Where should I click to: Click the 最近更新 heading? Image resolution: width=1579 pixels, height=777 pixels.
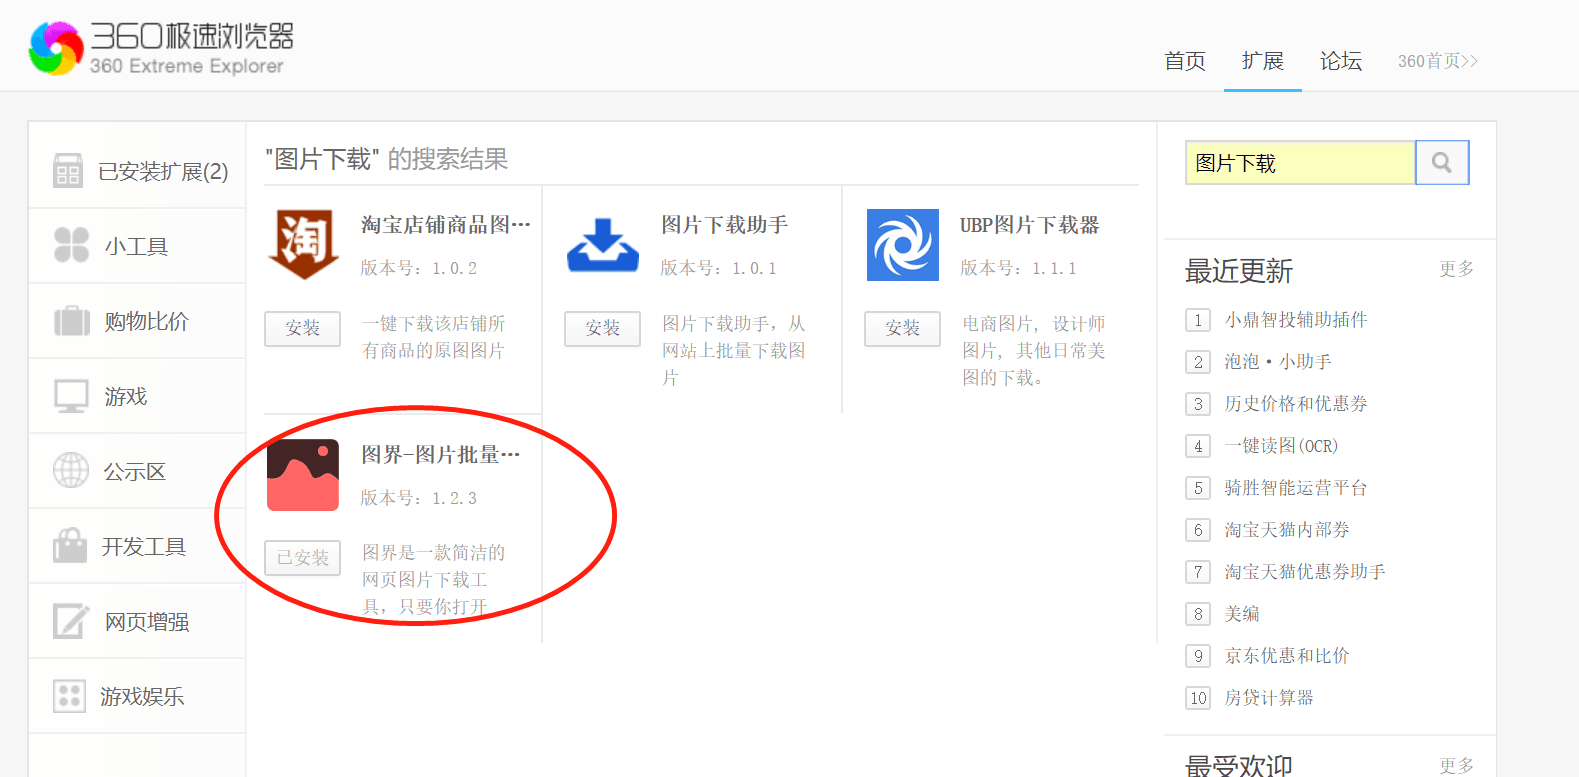click(1239, 271)
